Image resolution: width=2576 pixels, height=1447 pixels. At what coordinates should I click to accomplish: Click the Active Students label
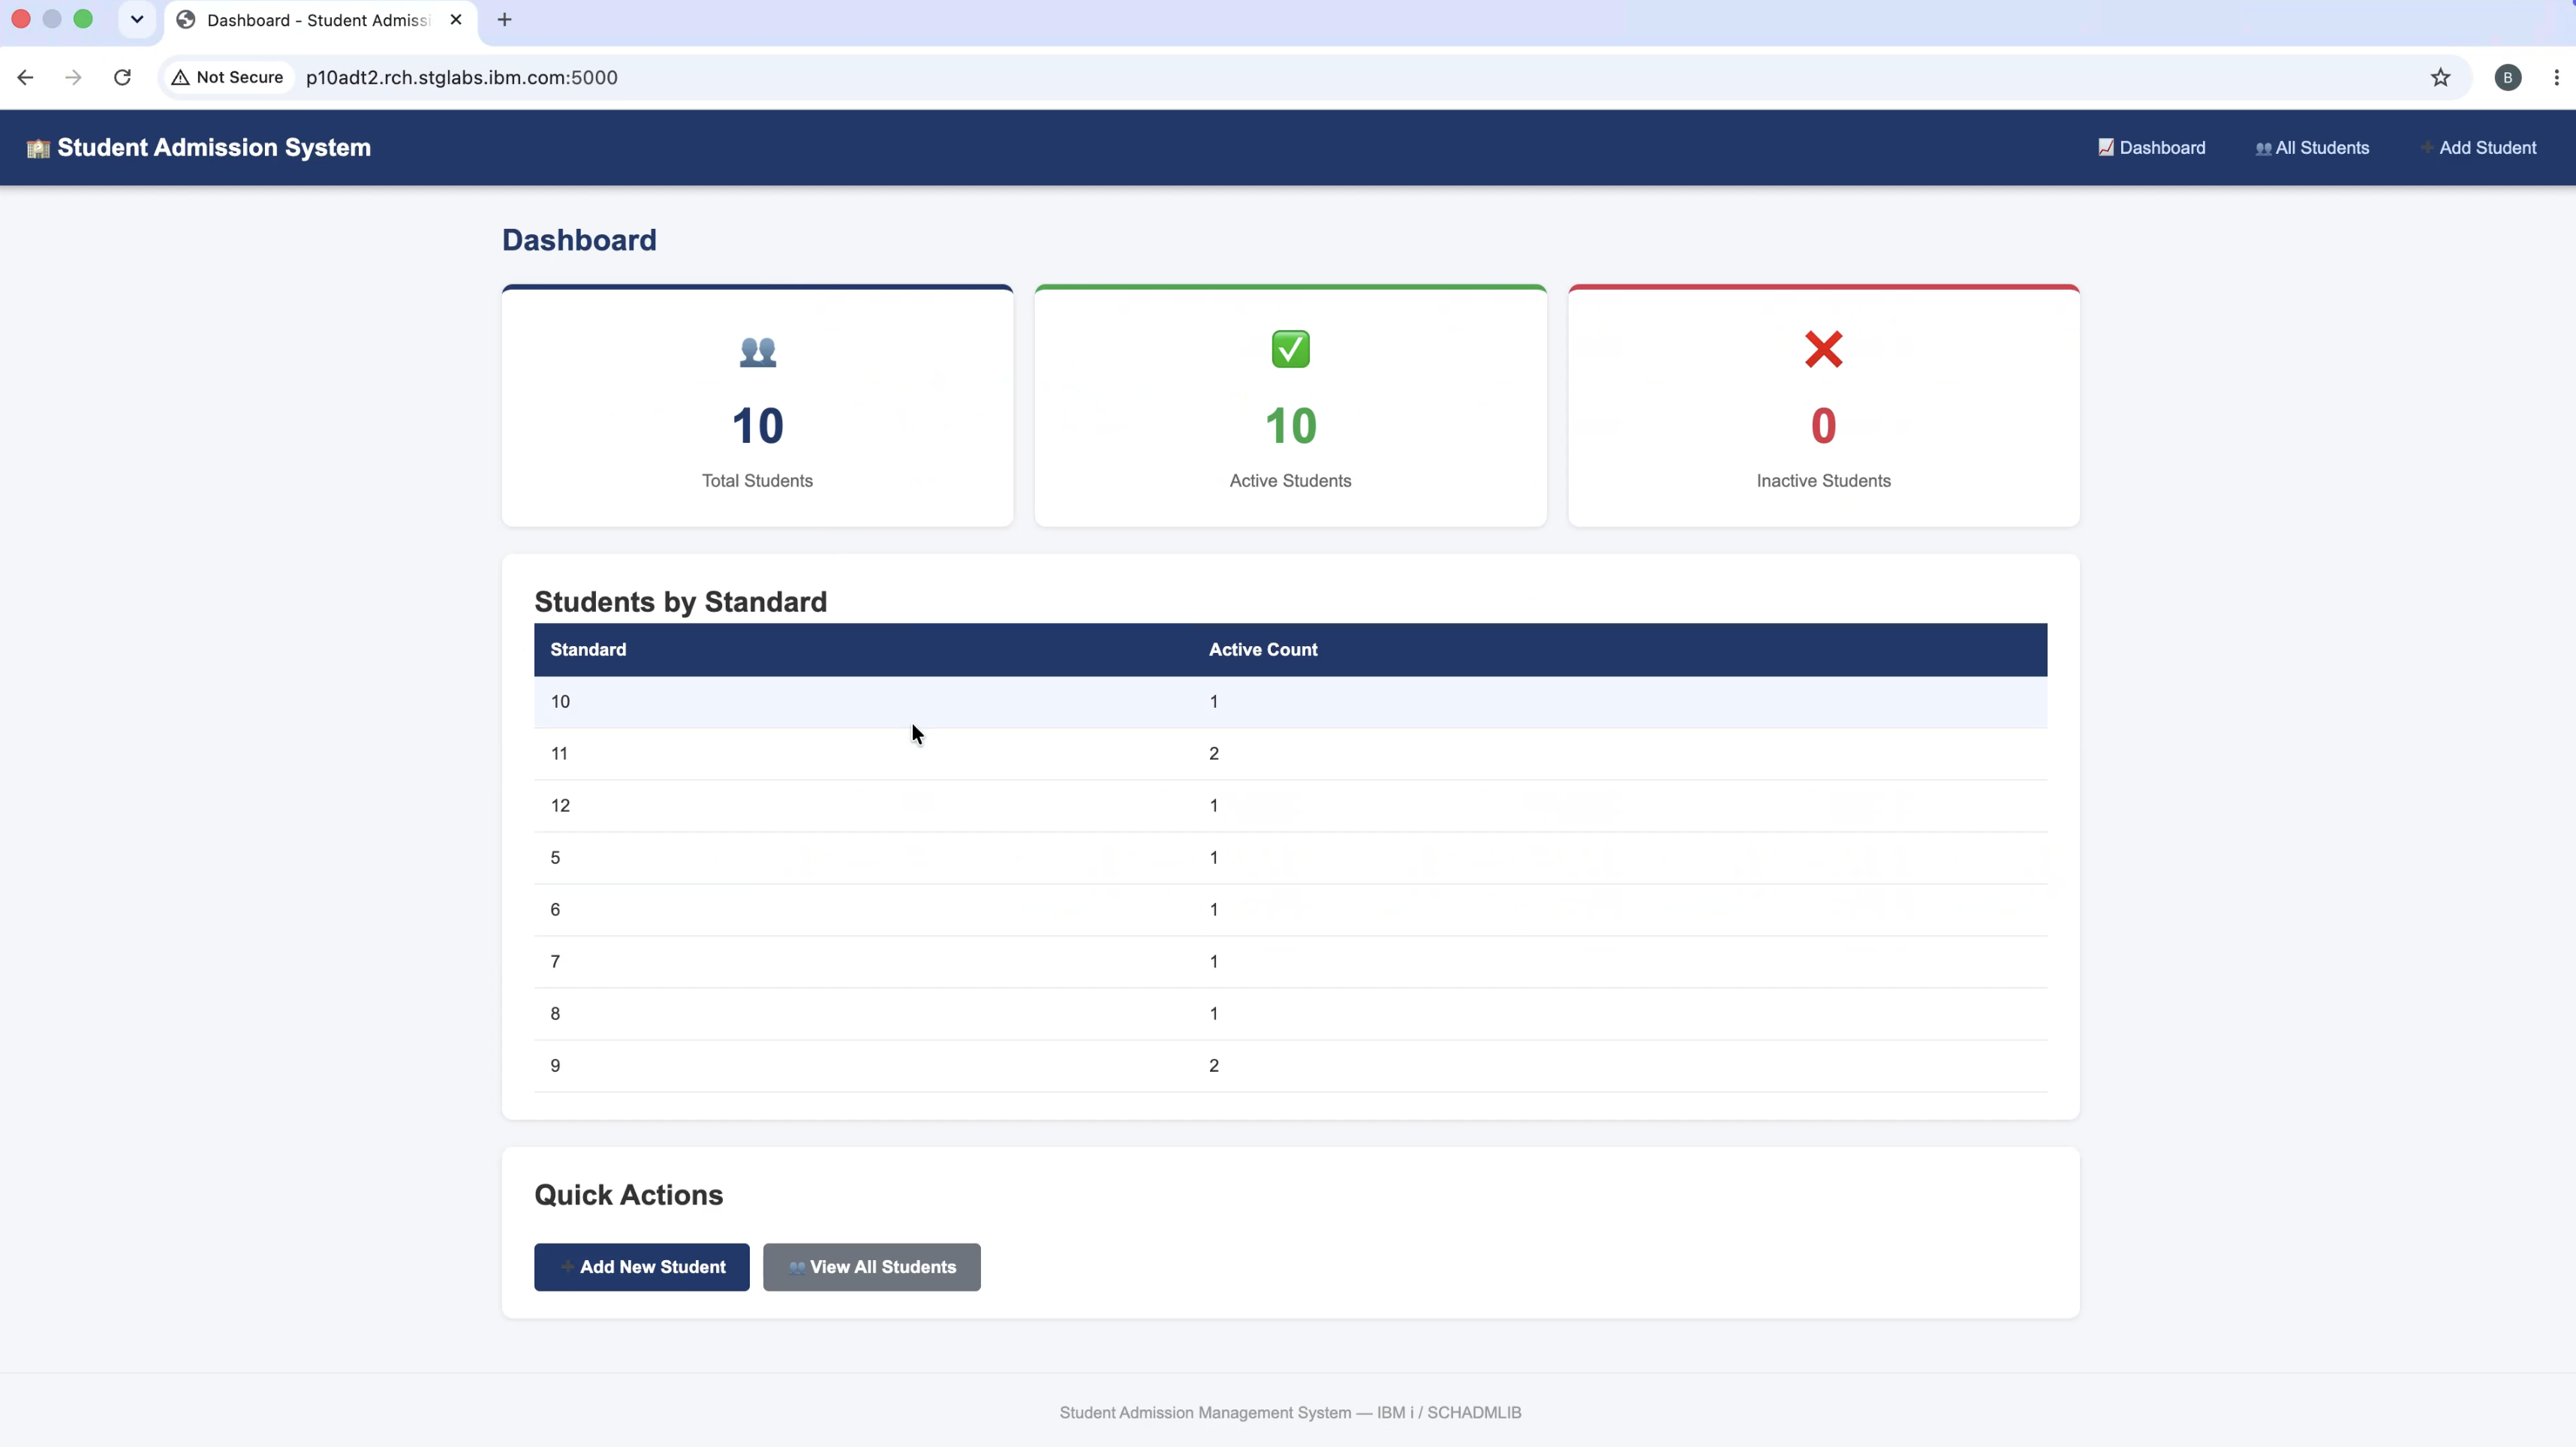pyautogui.click(x=1290, y=481)
